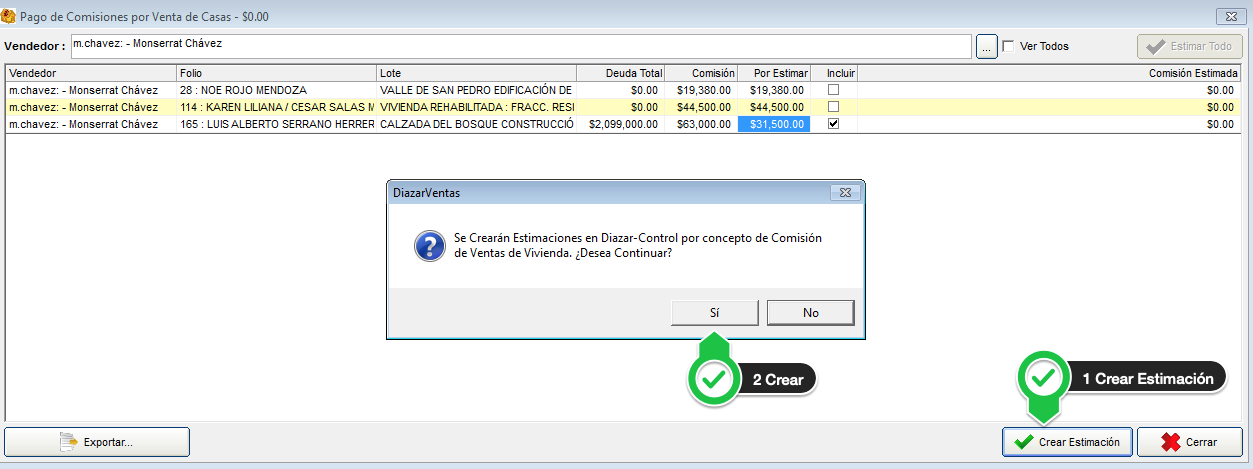This screenshot has width=1253, height=469.
Task: Click the Cerrar button with red X
Action: tap(1190, 442)
